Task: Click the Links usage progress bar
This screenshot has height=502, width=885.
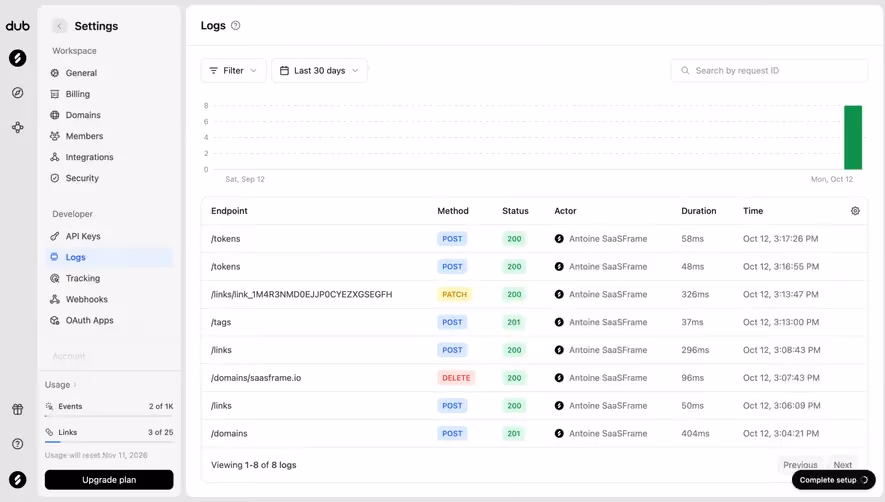Action: [x=109, y=442]
